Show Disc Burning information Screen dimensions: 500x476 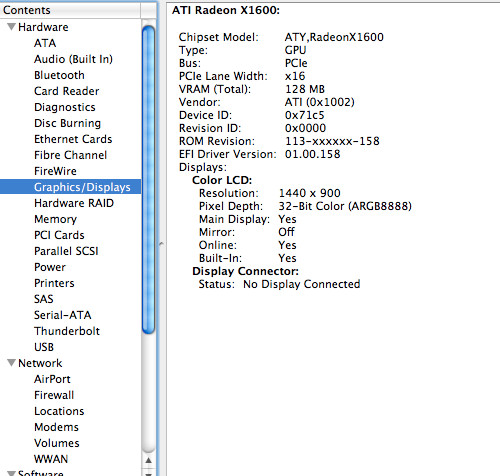[67, 123]
